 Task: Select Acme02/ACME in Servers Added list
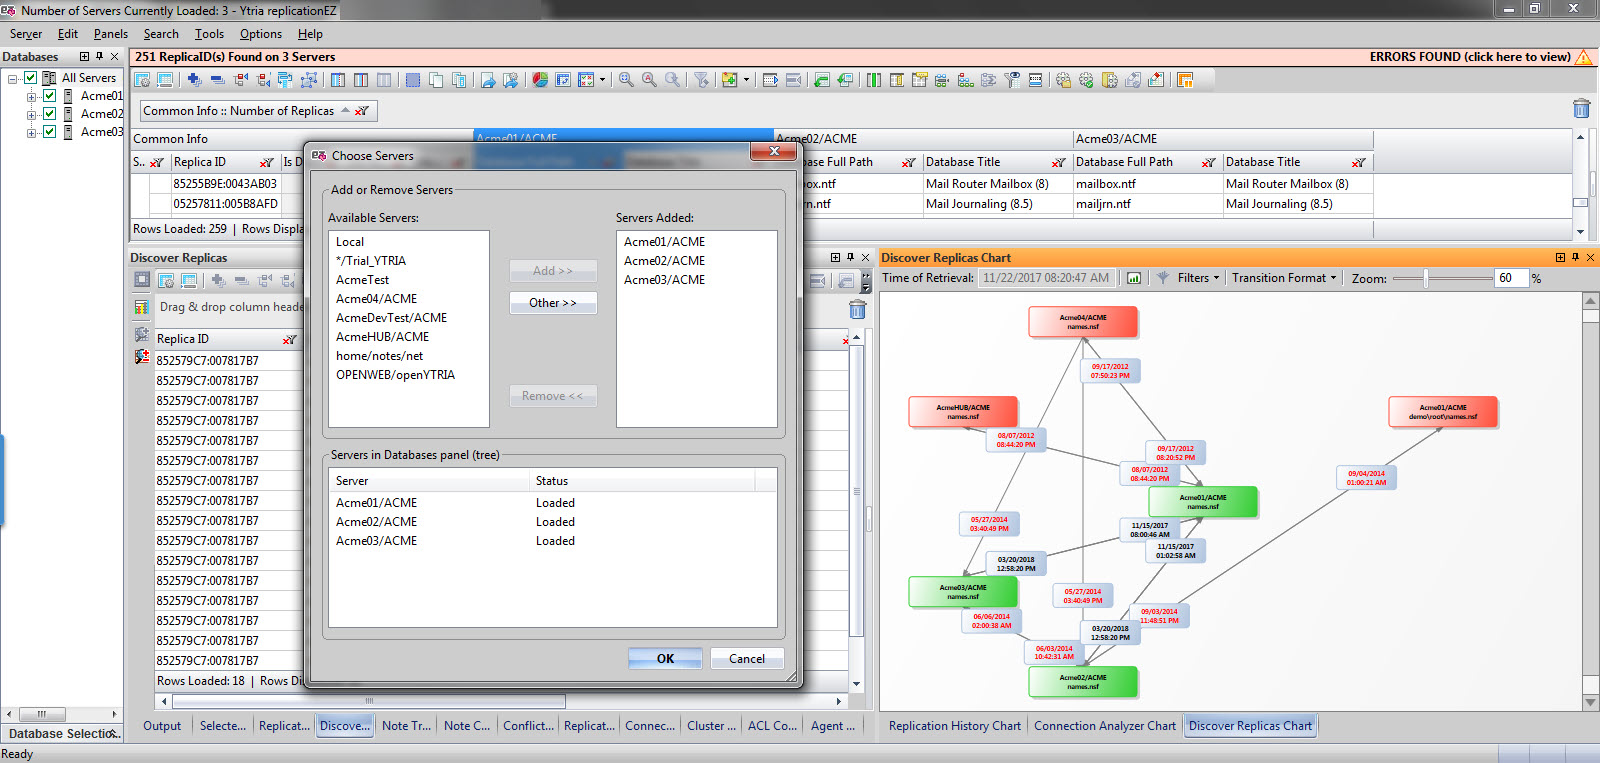[664, 261]
